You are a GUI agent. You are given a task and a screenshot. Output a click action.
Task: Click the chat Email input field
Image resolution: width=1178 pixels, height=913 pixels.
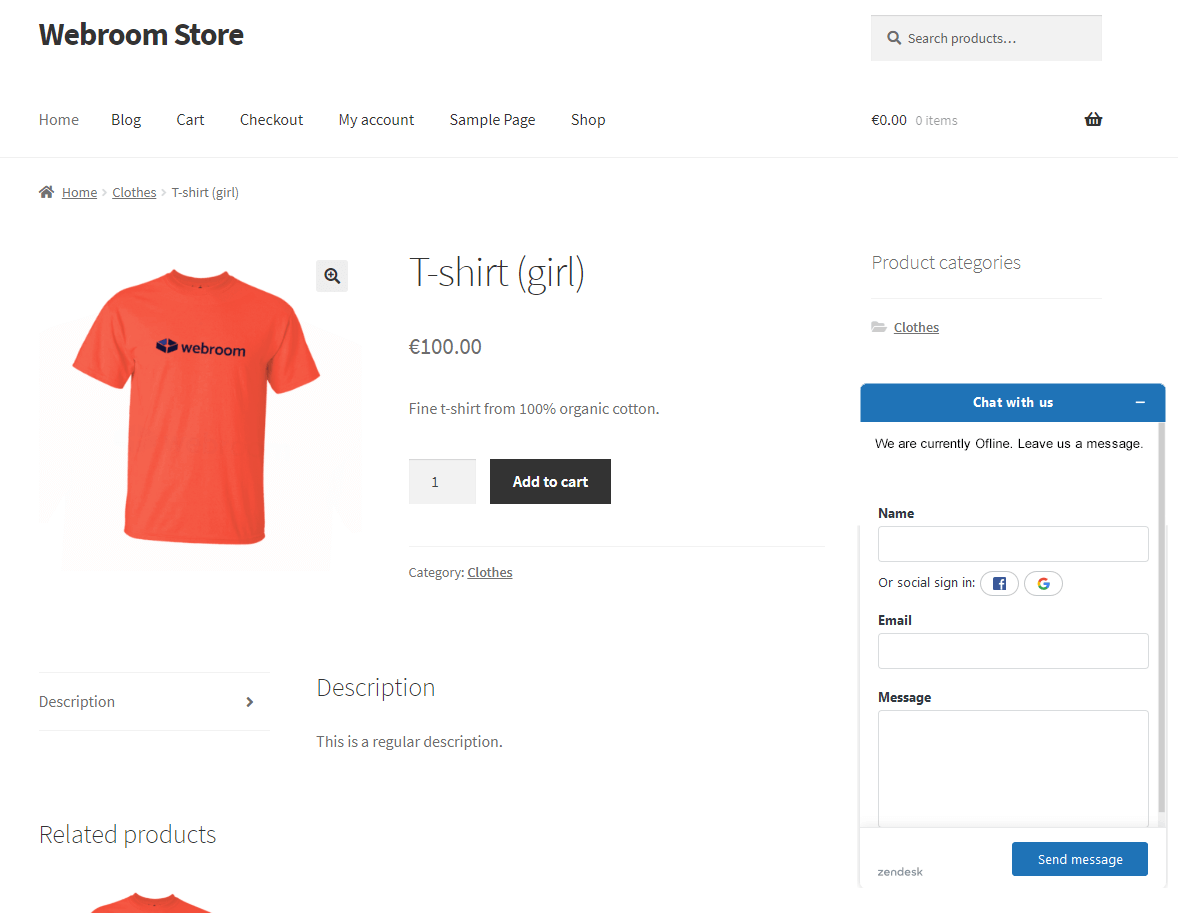pos(1013,651)
